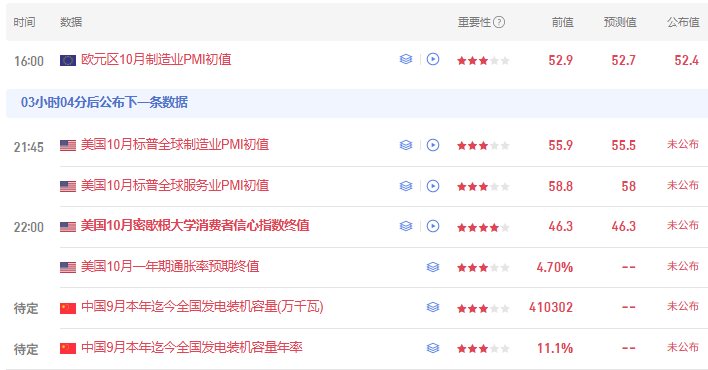Open data layers icon for 全国发电装机容量年率
708x370 pixels.
[x=433, y=348]
